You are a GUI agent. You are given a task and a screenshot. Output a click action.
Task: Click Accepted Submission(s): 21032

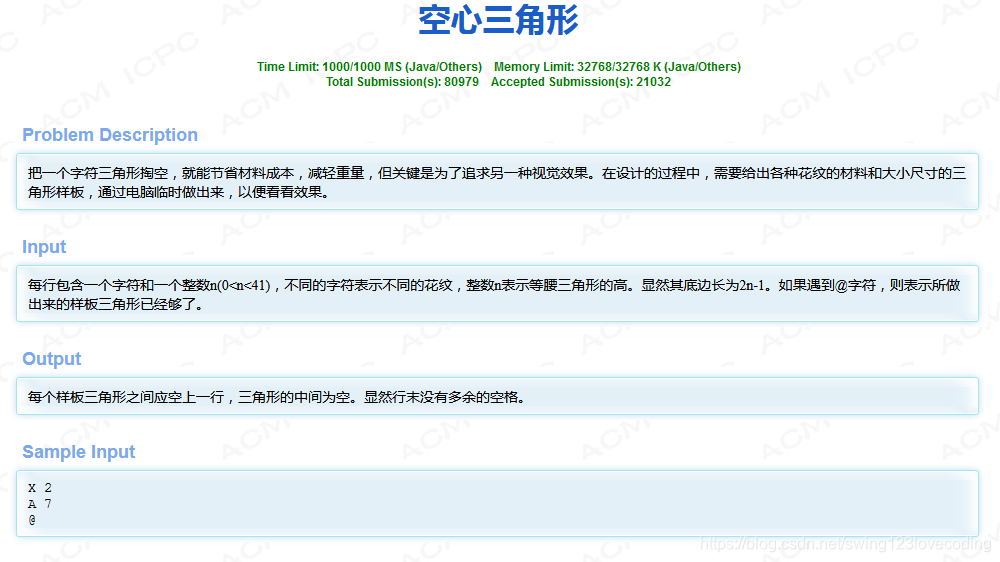coord(580,82)
